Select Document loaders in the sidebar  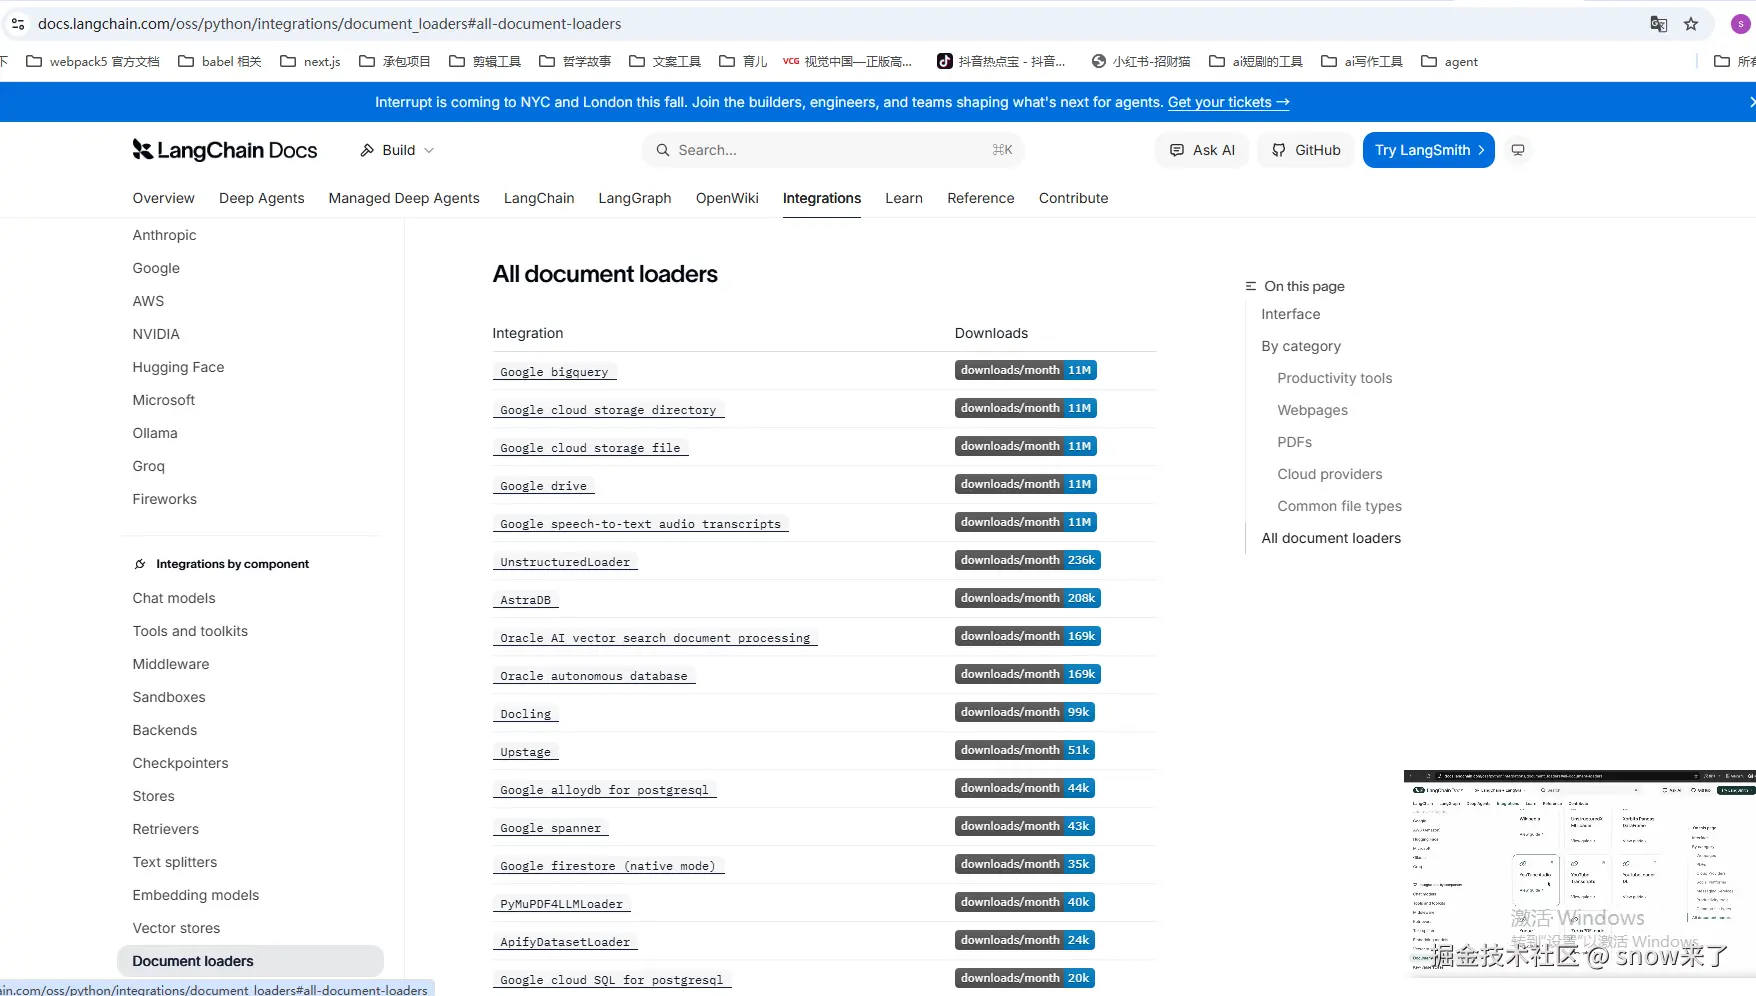click(x=250, y=961)
